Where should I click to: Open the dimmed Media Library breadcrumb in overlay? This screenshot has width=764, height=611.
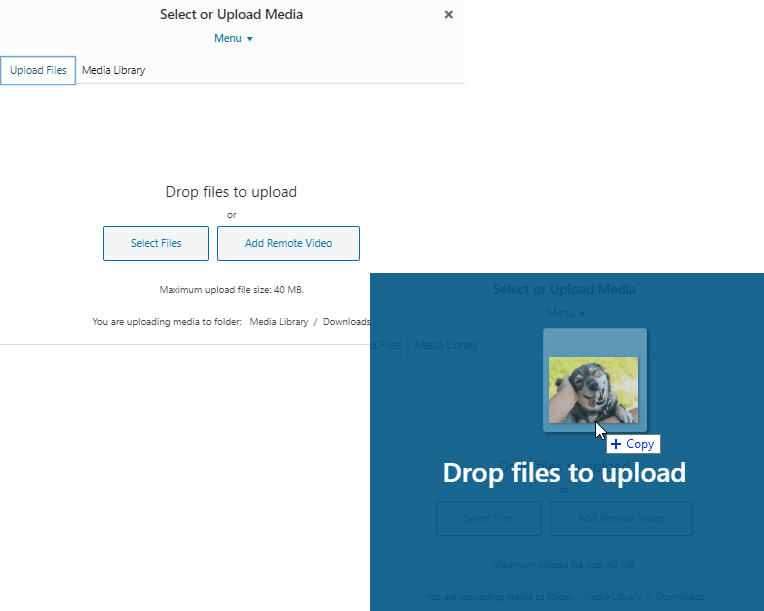(611, 597)
